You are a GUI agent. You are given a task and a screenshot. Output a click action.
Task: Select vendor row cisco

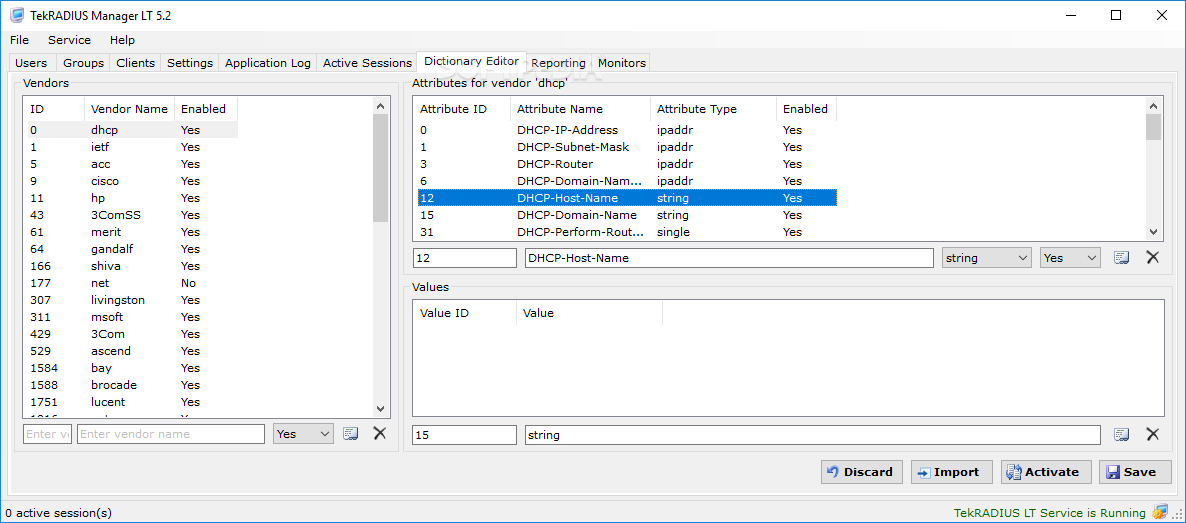(x=132, y=181)
